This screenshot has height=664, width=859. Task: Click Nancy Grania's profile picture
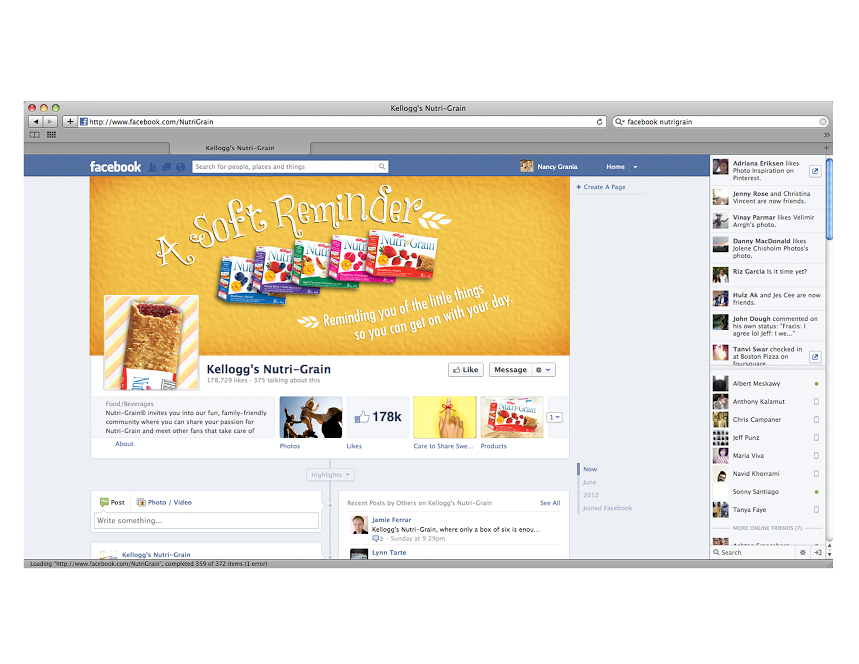[526, 166]
